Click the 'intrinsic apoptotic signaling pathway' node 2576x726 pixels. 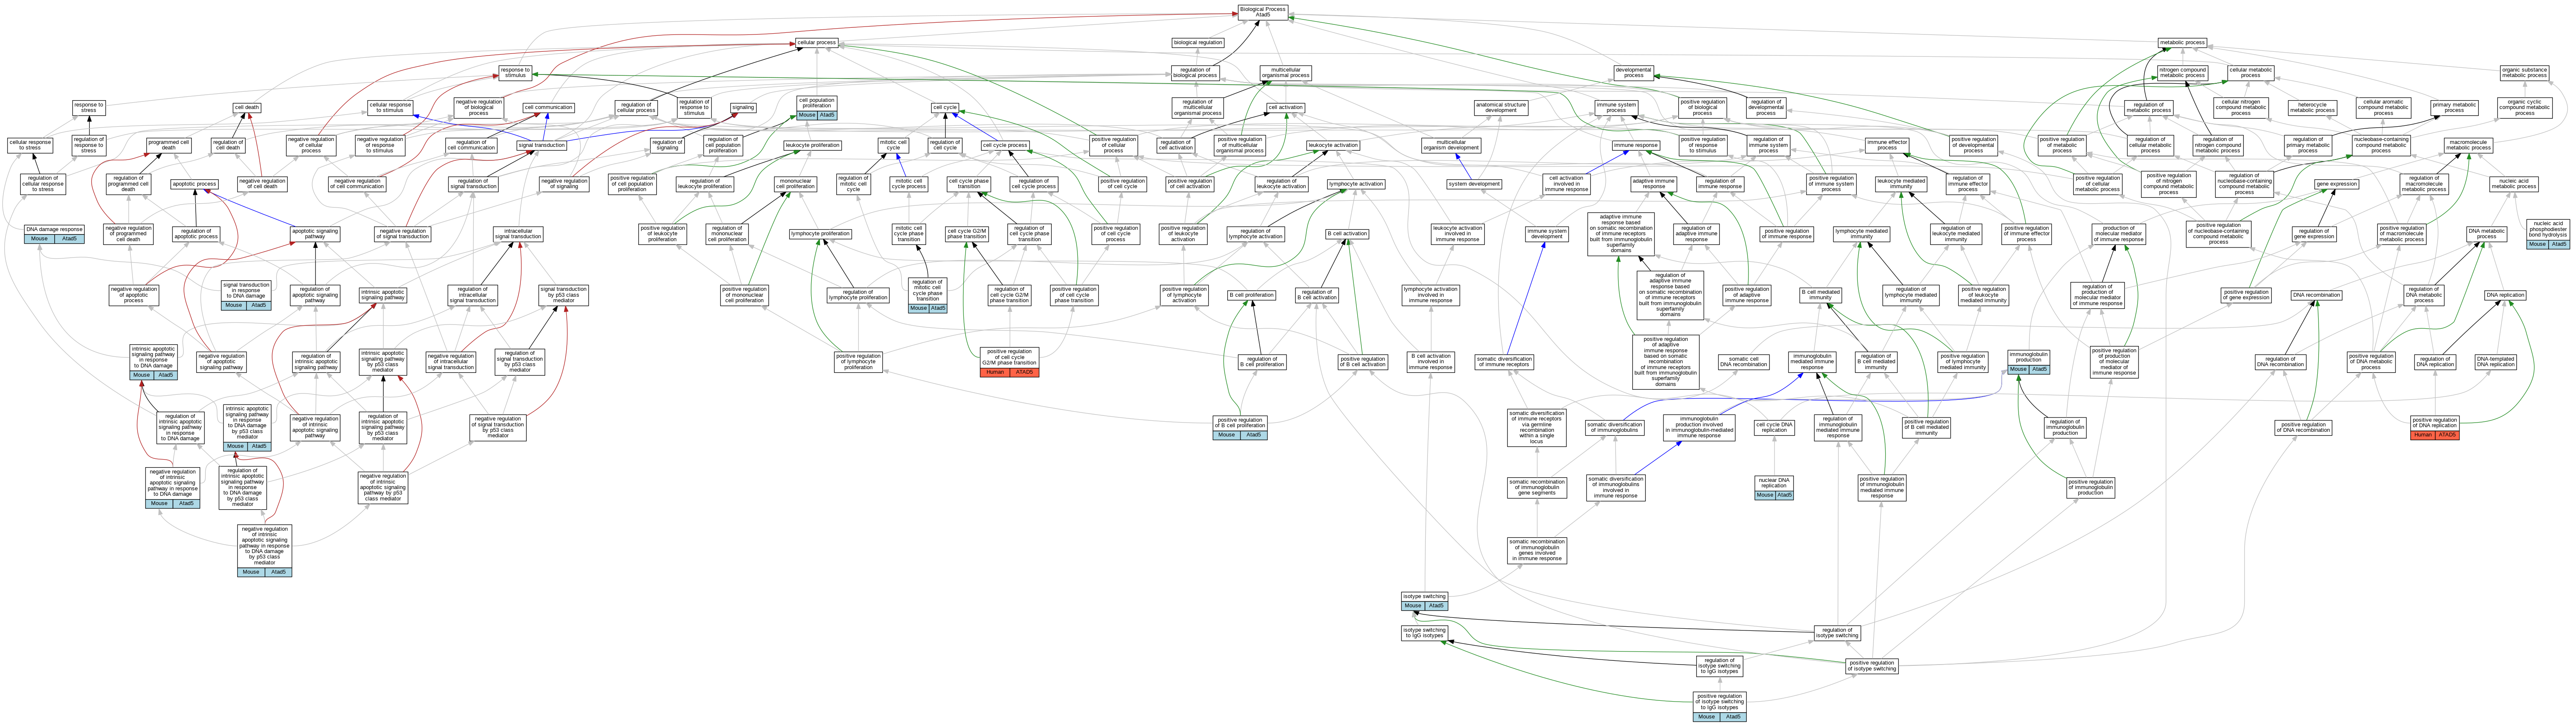tap(383, 295)
